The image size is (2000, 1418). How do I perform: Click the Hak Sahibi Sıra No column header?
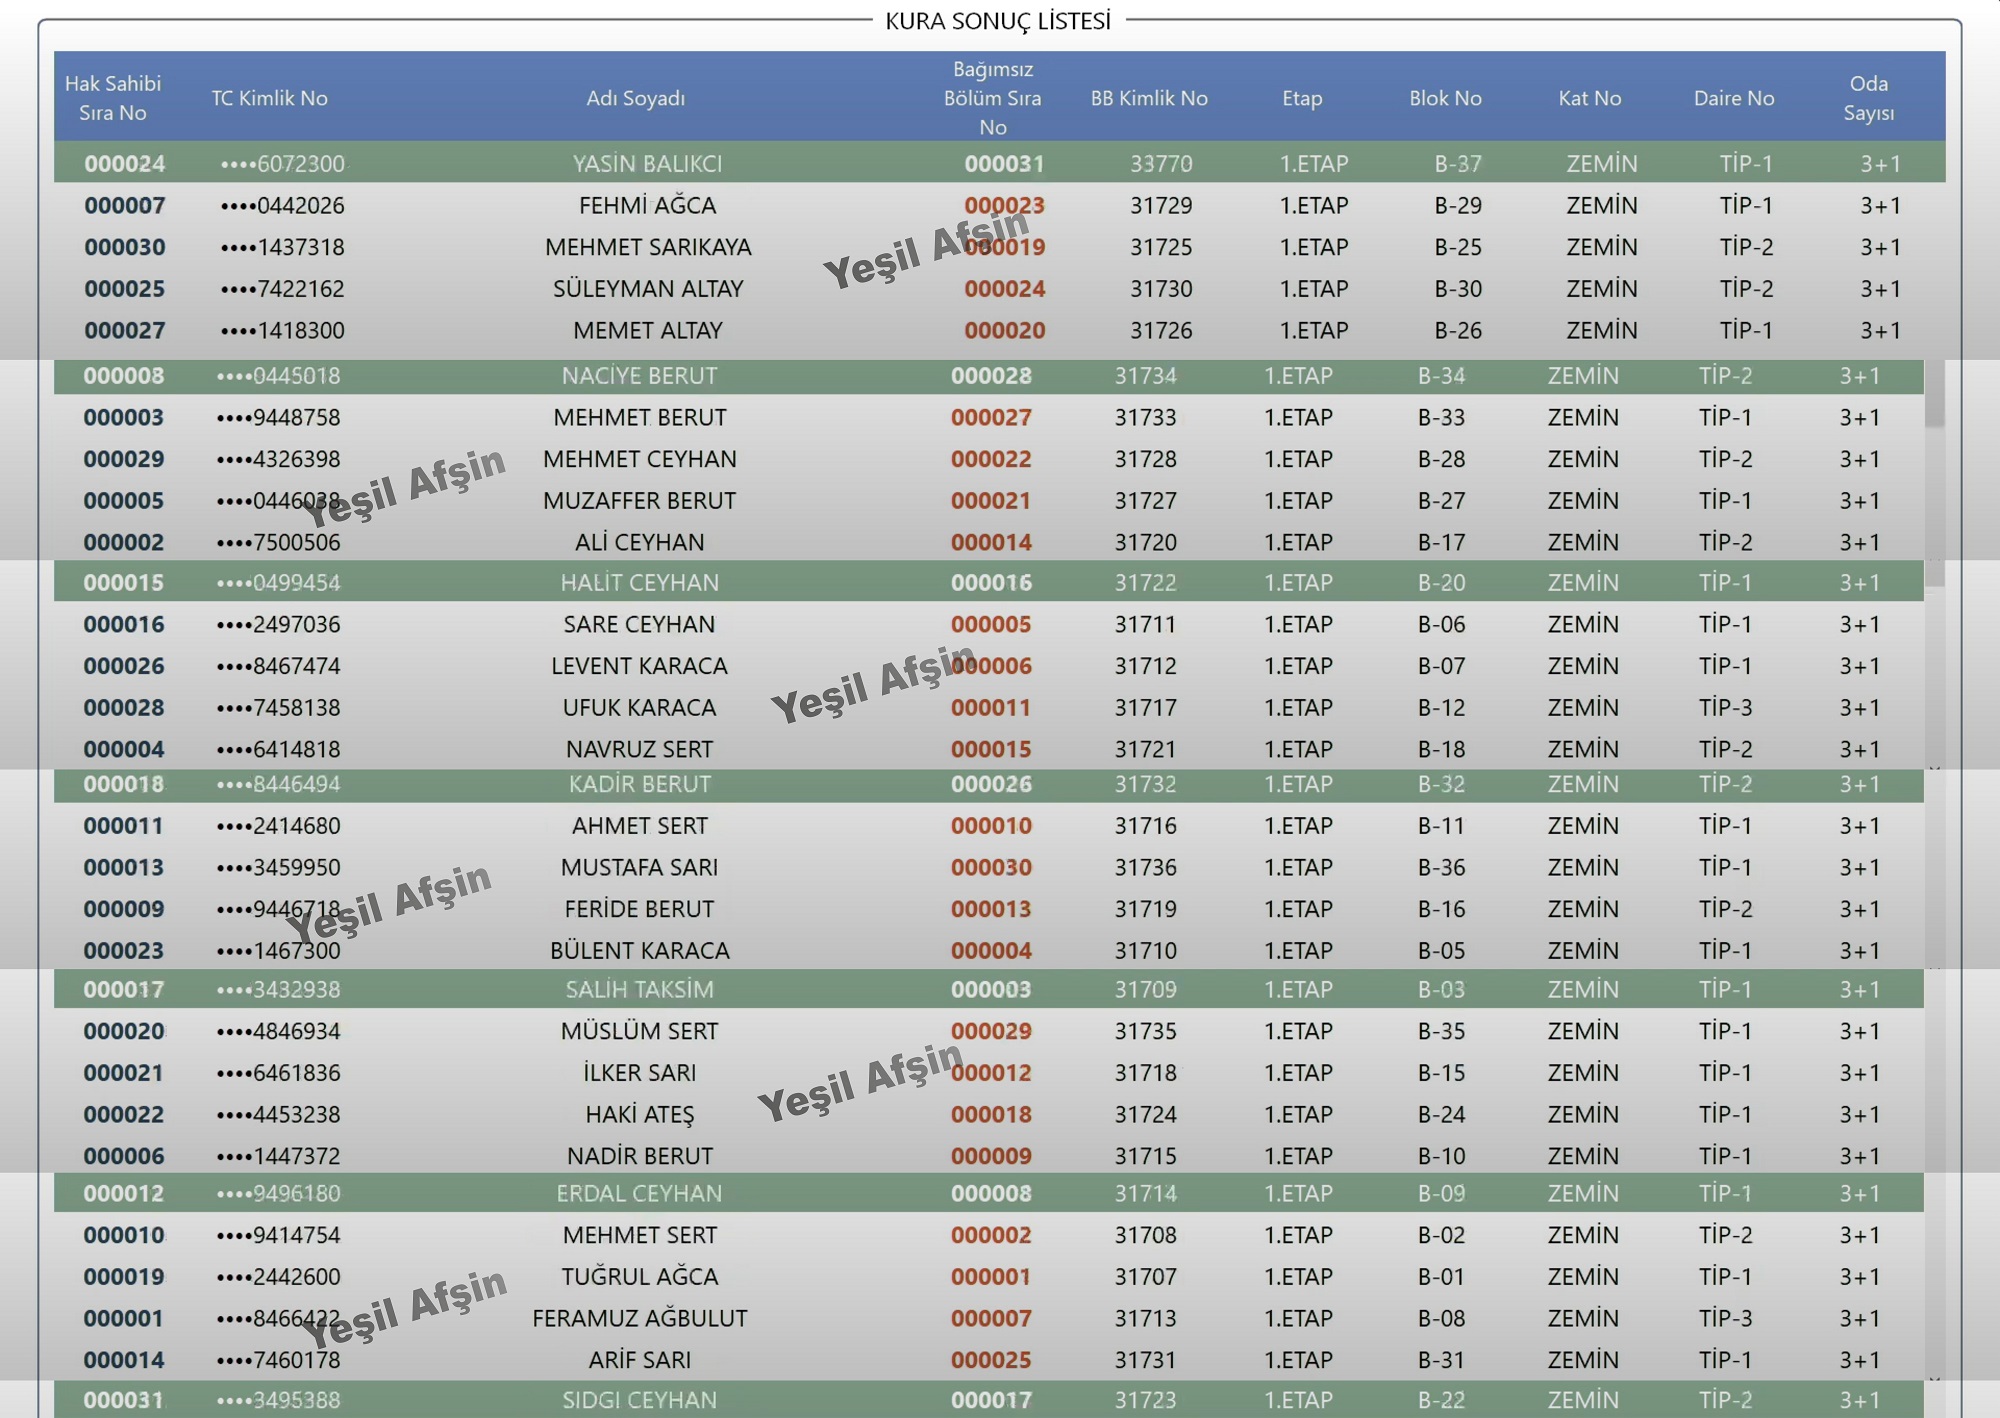tap(112, 98)
